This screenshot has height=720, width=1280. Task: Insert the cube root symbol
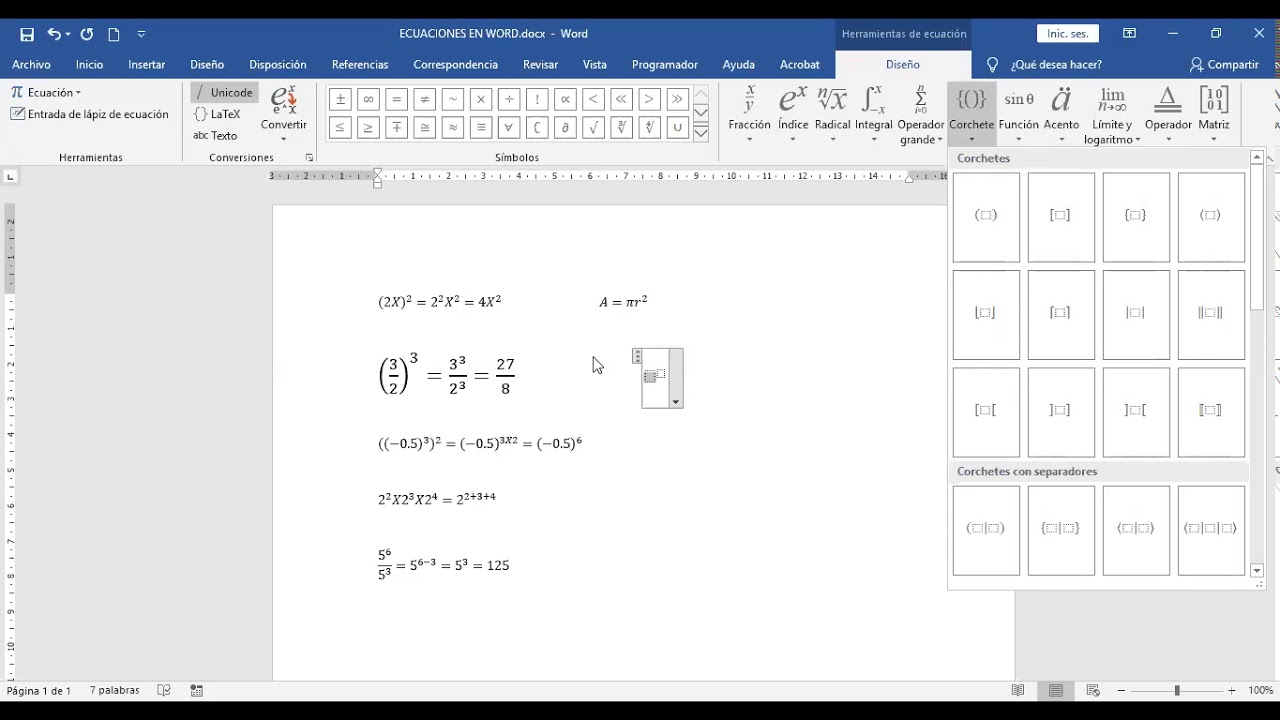pos(622,127)
